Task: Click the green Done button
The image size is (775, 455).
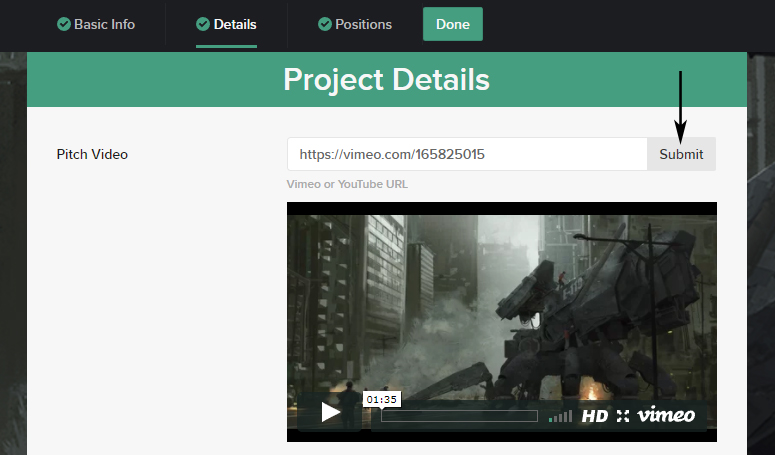Action: (453, 24)
